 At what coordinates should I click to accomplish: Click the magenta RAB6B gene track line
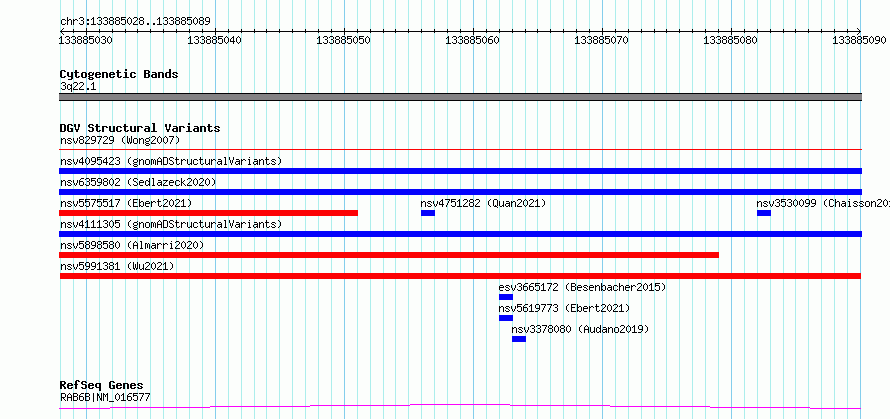coord(460,406)
